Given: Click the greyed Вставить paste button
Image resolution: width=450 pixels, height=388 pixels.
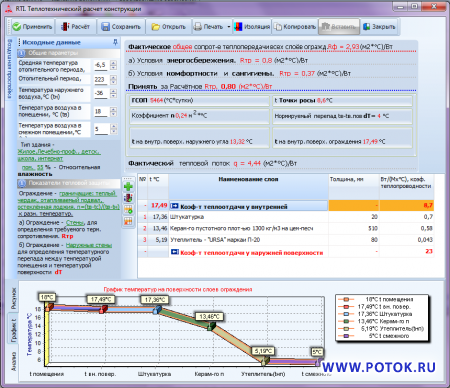Looking at the screenshot, I should (339, 27).
